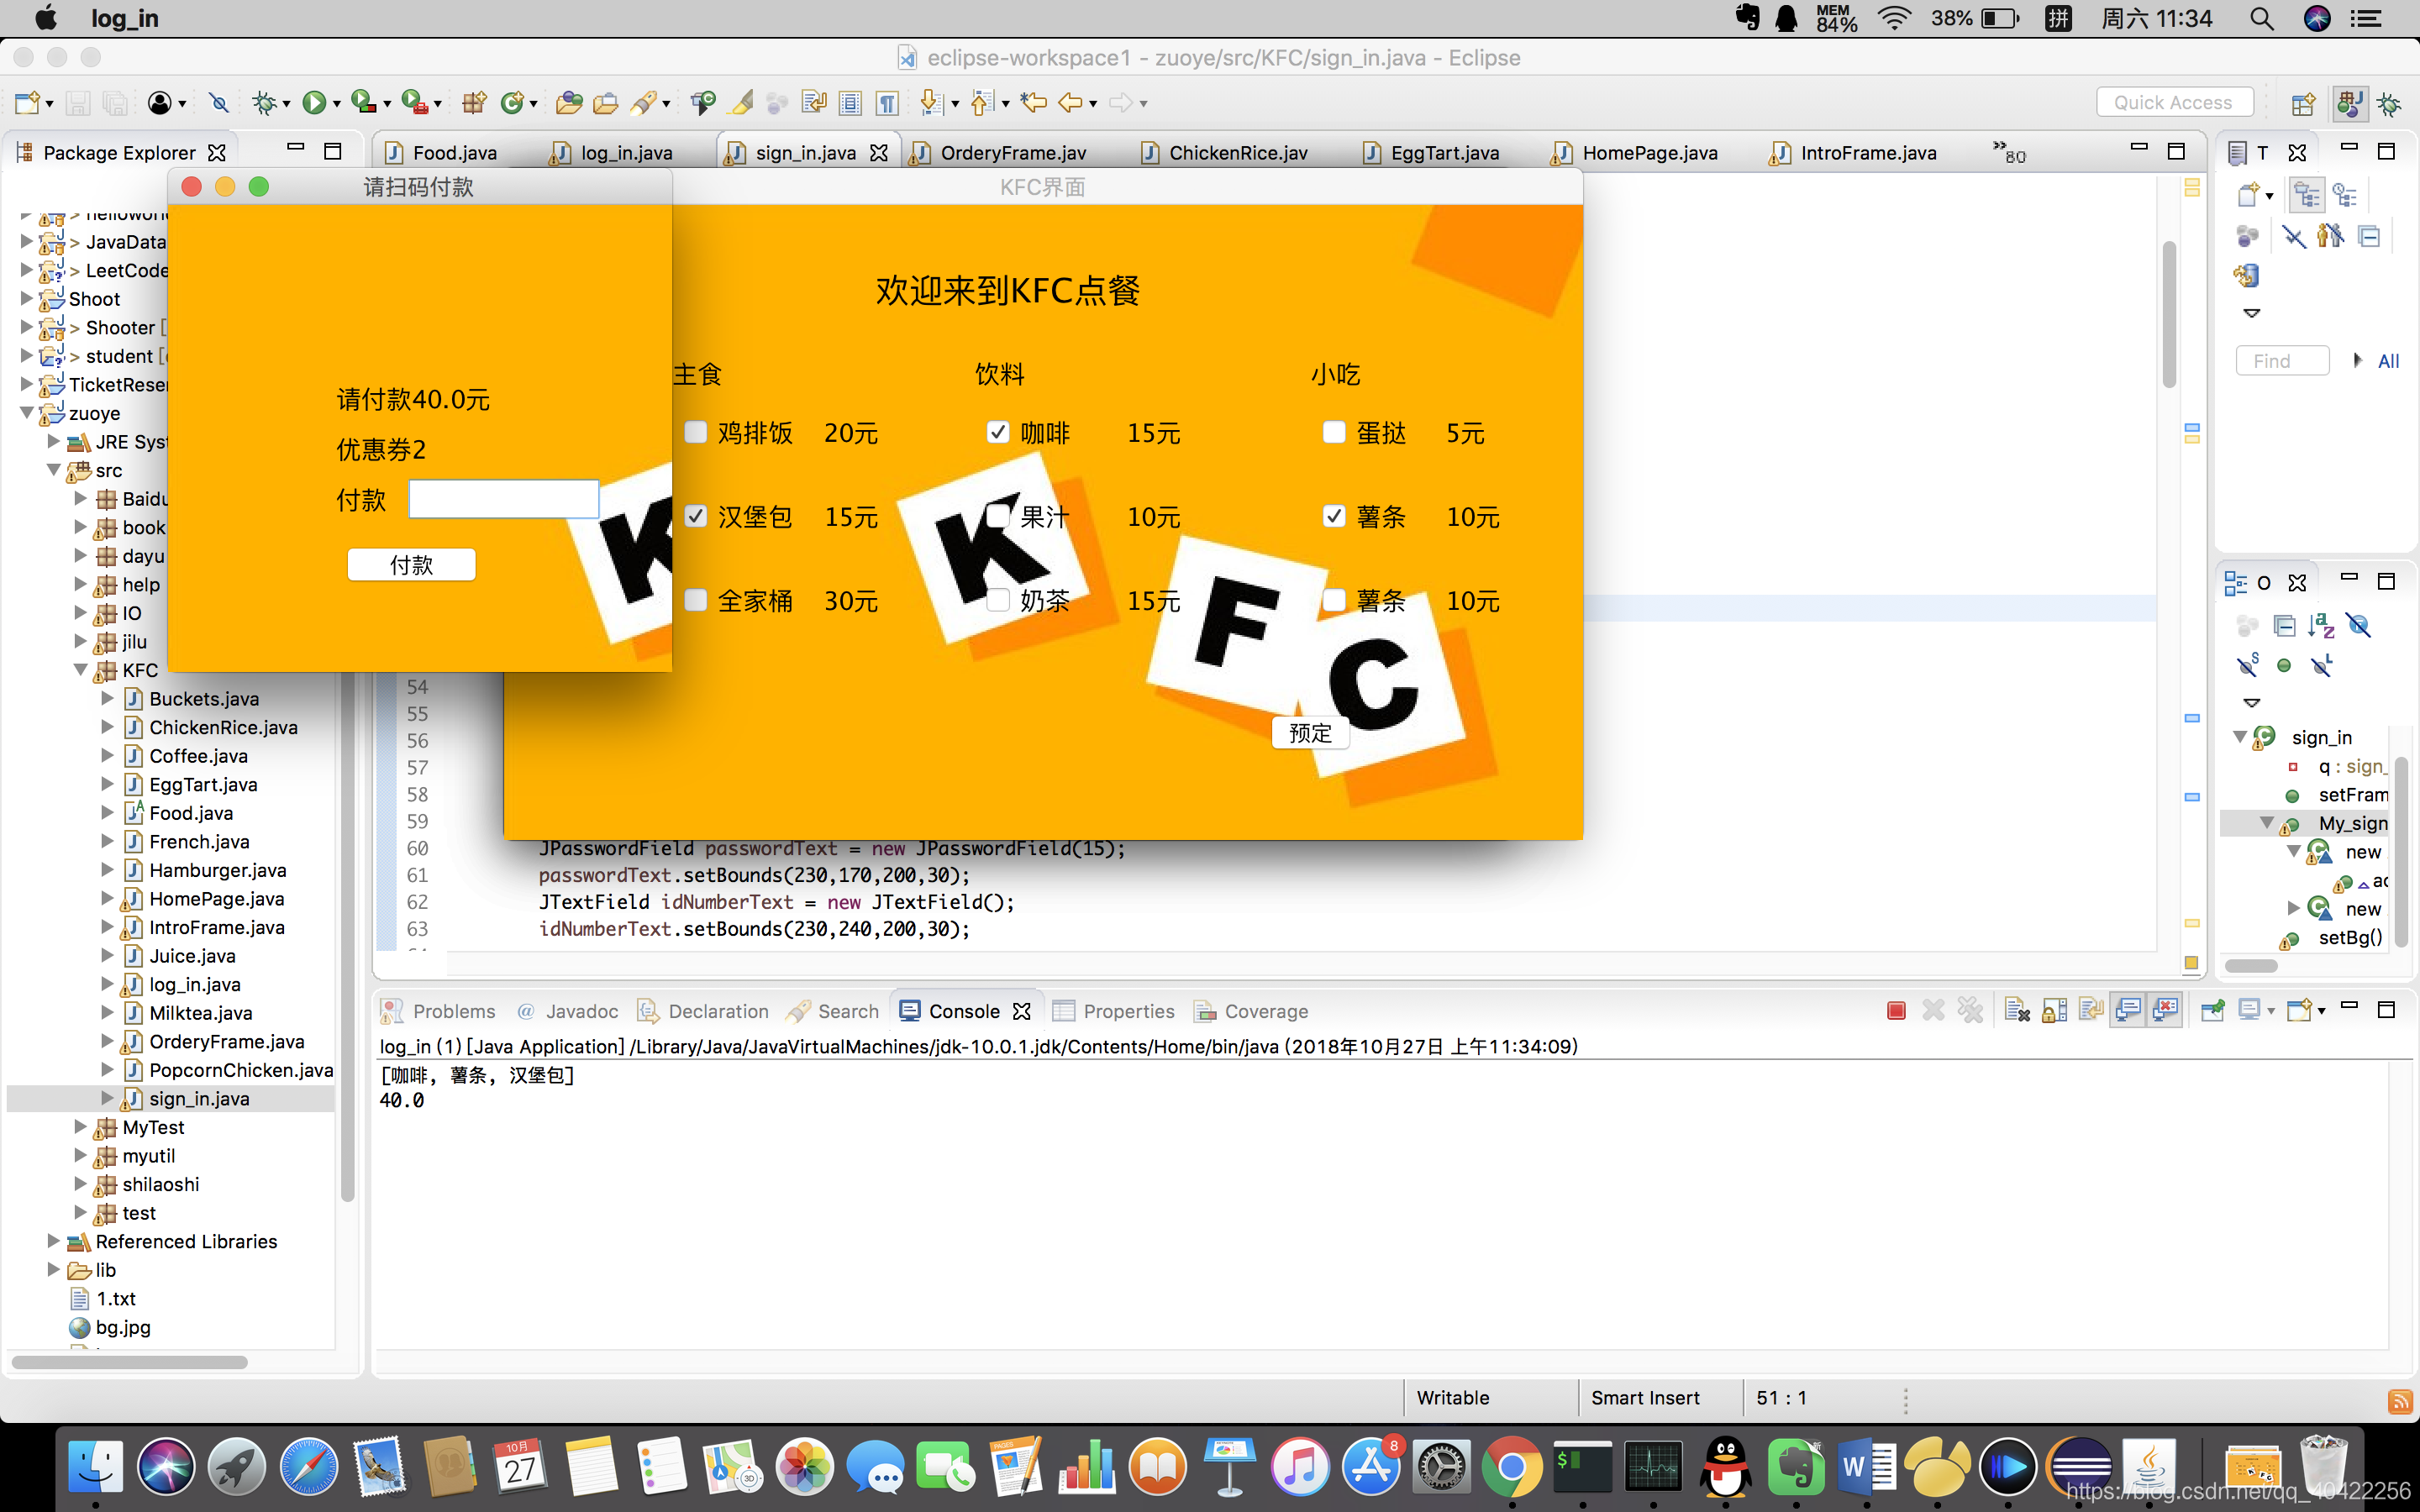
Task: Expand the MyTest package
Action: (x=81, y=1127)
